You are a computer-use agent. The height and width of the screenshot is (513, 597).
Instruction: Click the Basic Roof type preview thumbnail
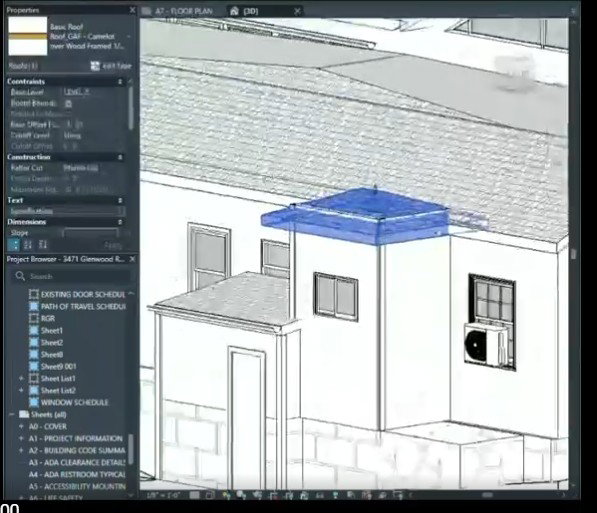coord(28,36)
